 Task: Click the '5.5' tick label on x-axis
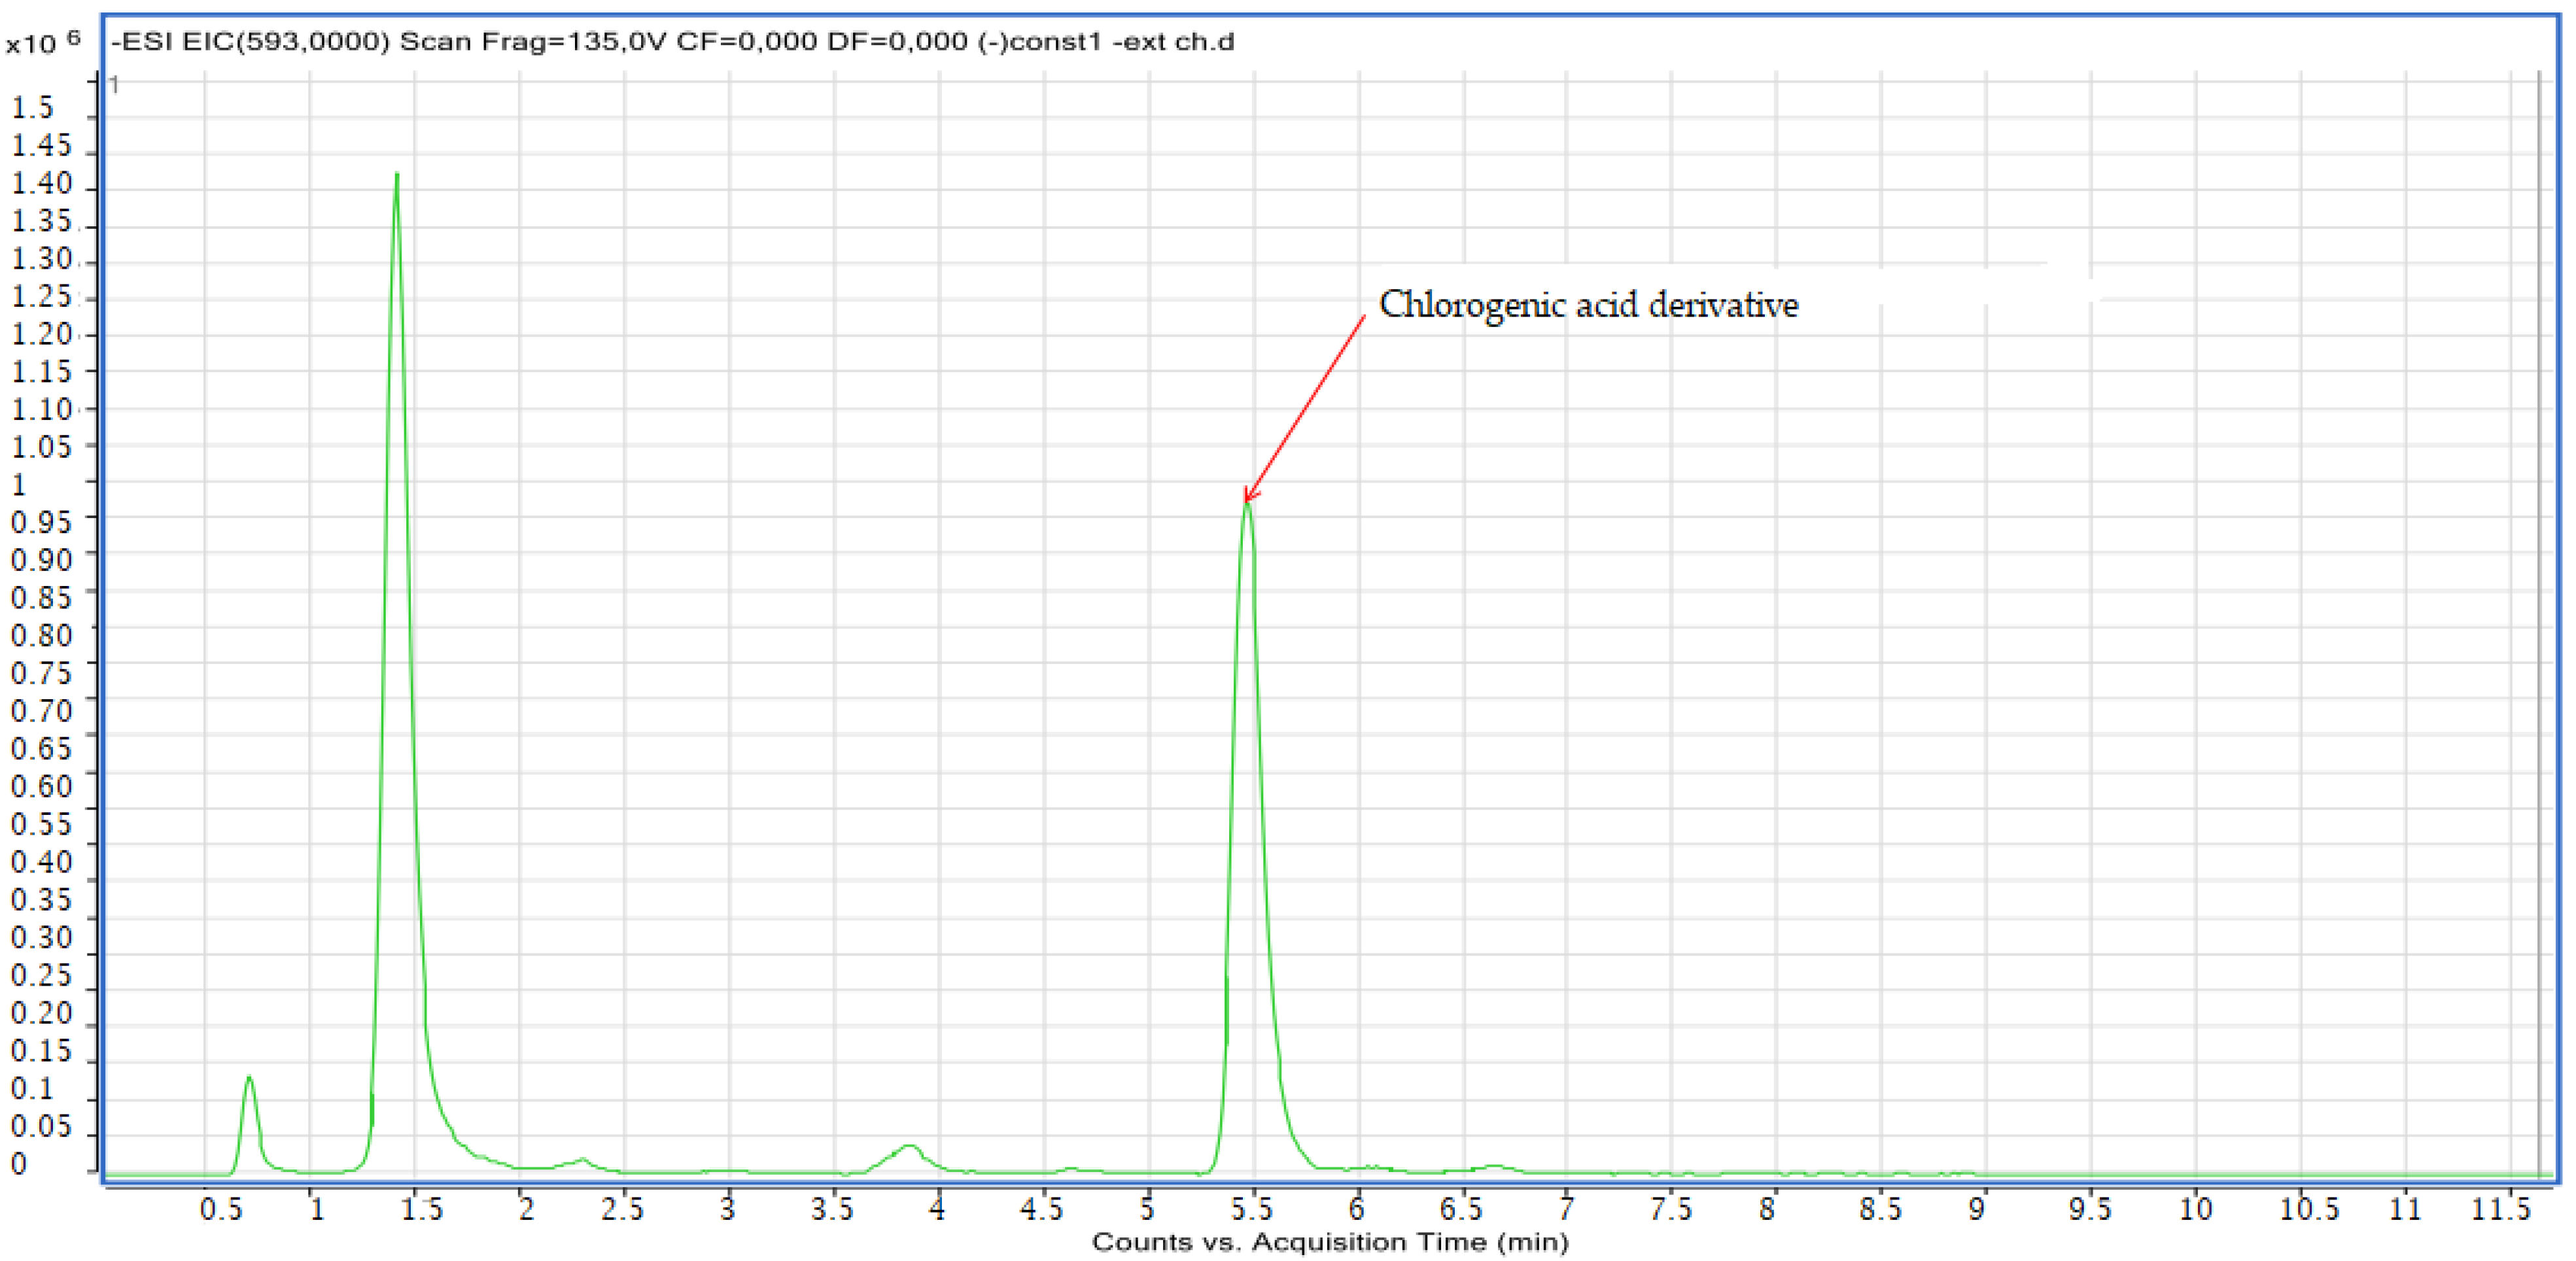pyautogui.click(x=1252, y=1209)
